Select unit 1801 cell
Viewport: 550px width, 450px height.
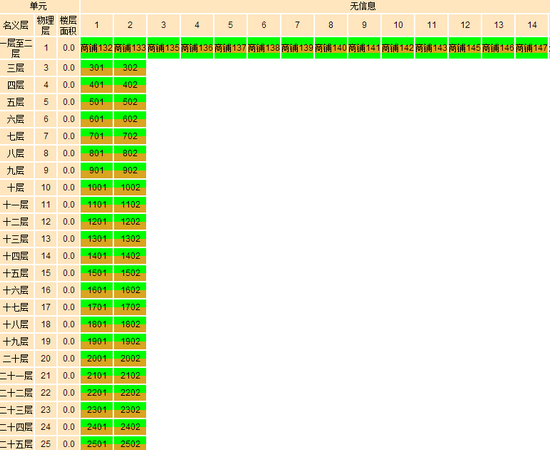click(x=96, y=324)
